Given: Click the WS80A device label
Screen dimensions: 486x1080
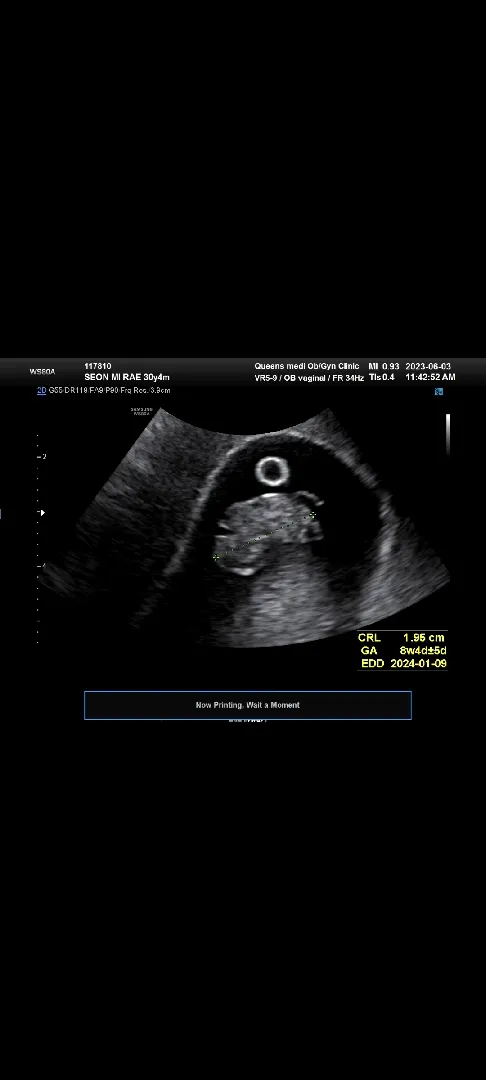Looking at the screenshot, I should [42, 372].
